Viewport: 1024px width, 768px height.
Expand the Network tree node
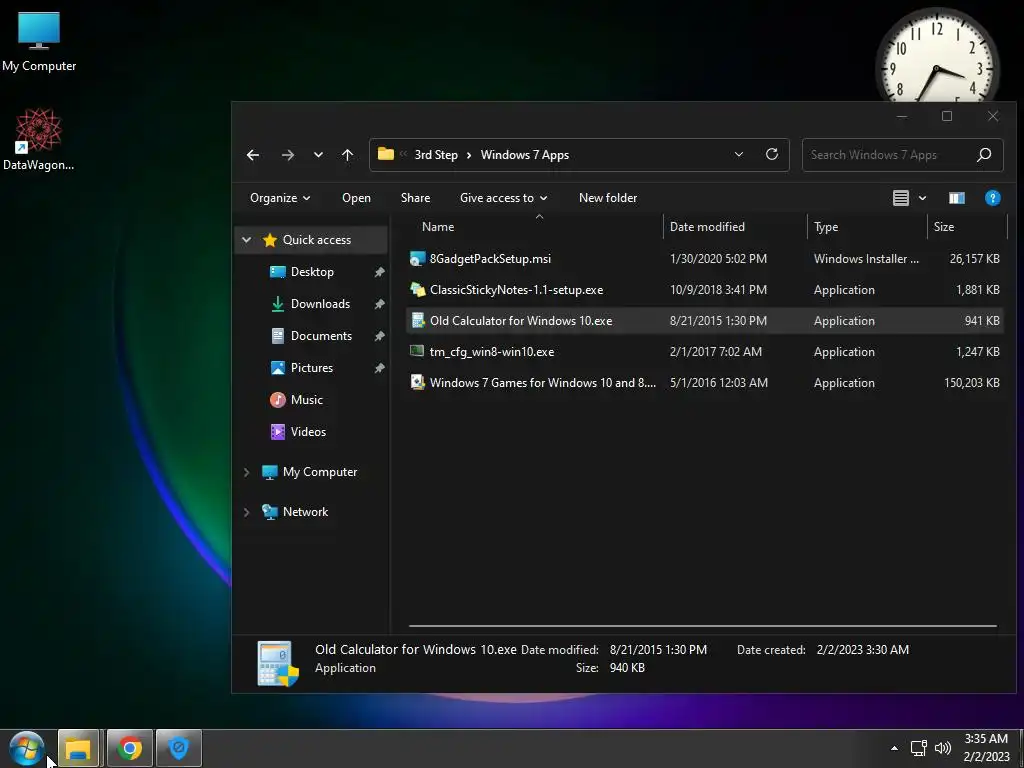pos(246,512)
